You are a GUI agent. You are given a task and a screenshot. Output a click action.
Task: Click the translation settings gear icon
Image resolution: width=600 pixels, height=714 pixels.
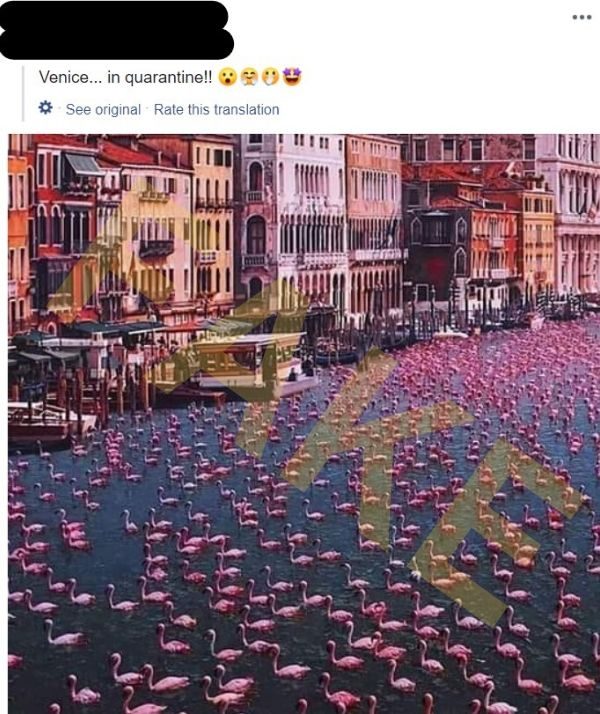tap(45, 108)
